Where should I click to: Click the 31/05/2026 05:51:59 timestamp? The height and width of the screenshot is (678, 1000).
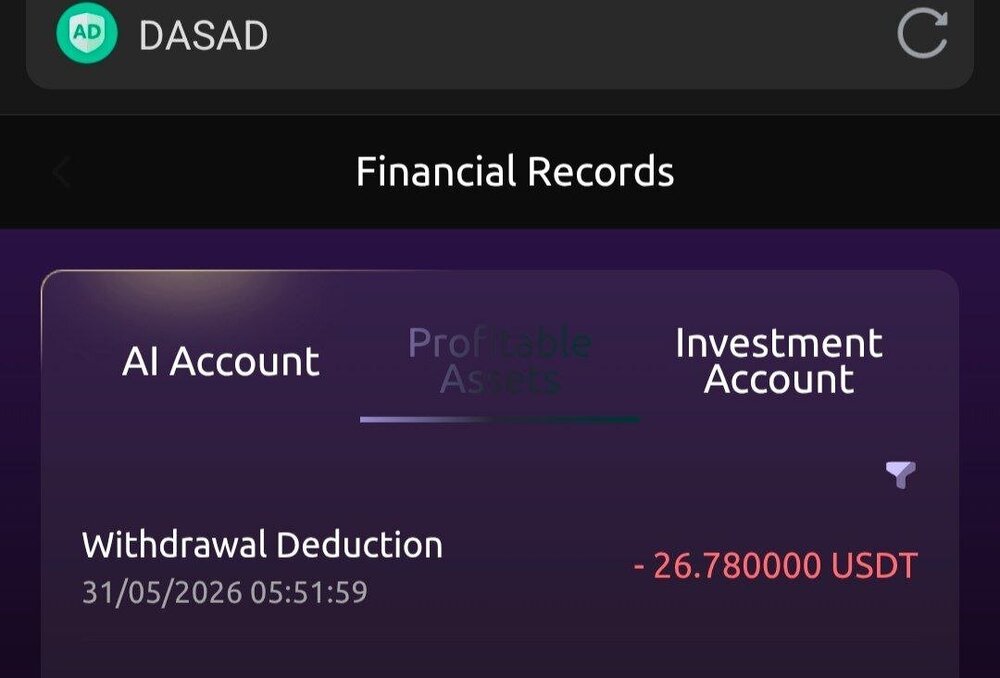(x=225, y=592)
